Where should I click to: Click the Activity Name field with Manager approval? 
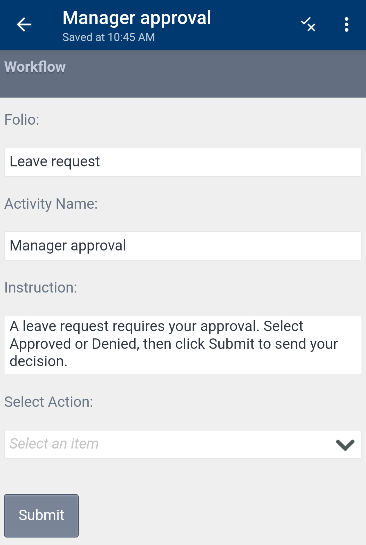coord(183,246)
